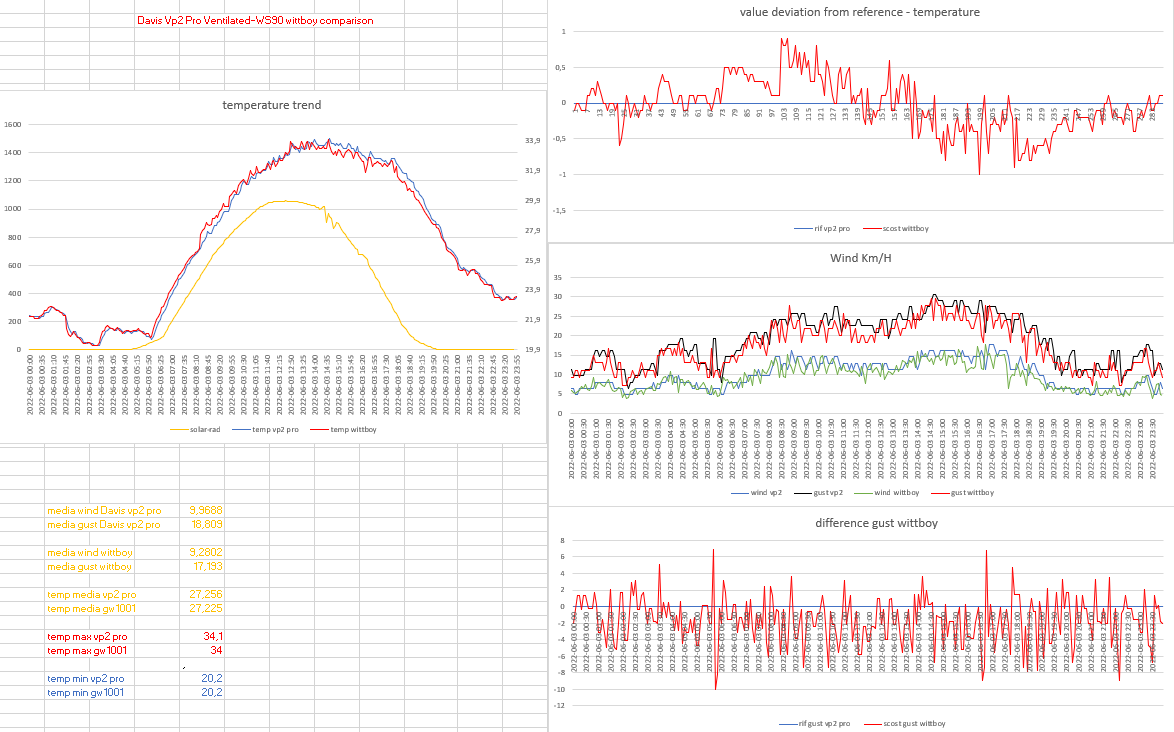Select the red 'Davis Vp2 Pro Ventilated' heading cell
Image resolution: width=1174 pixels, height=732 pixels.
click(x=254, y=20)
